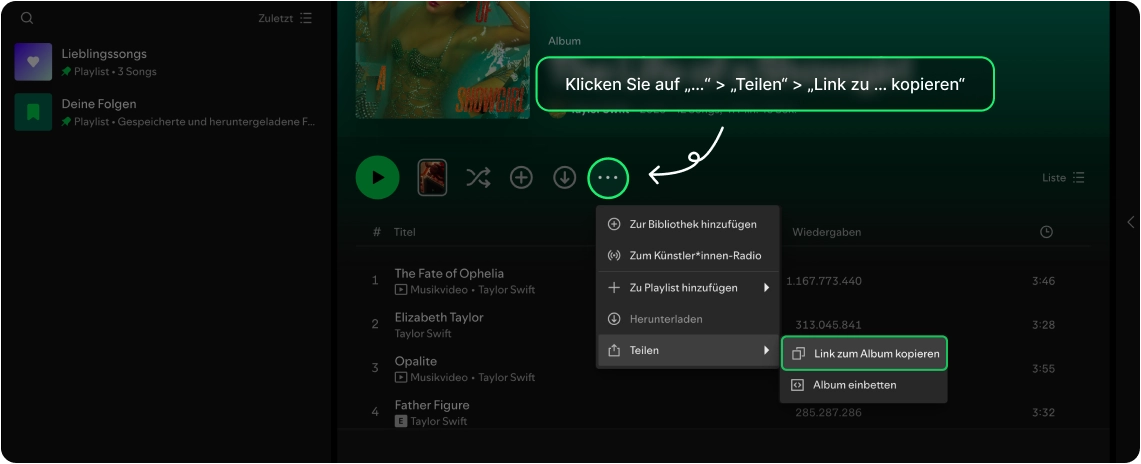Select track Father Figure
Viewport: 1141px width, 464px height.
pyautogui.click(x=432, y=405)
